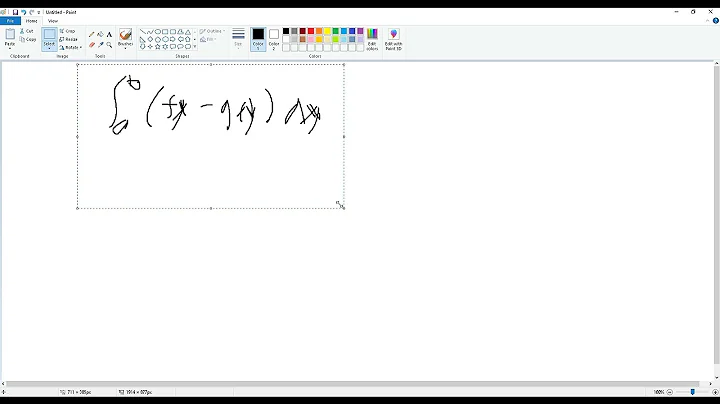
Task: Click the Resize button
Action: (x=68, y=39)
